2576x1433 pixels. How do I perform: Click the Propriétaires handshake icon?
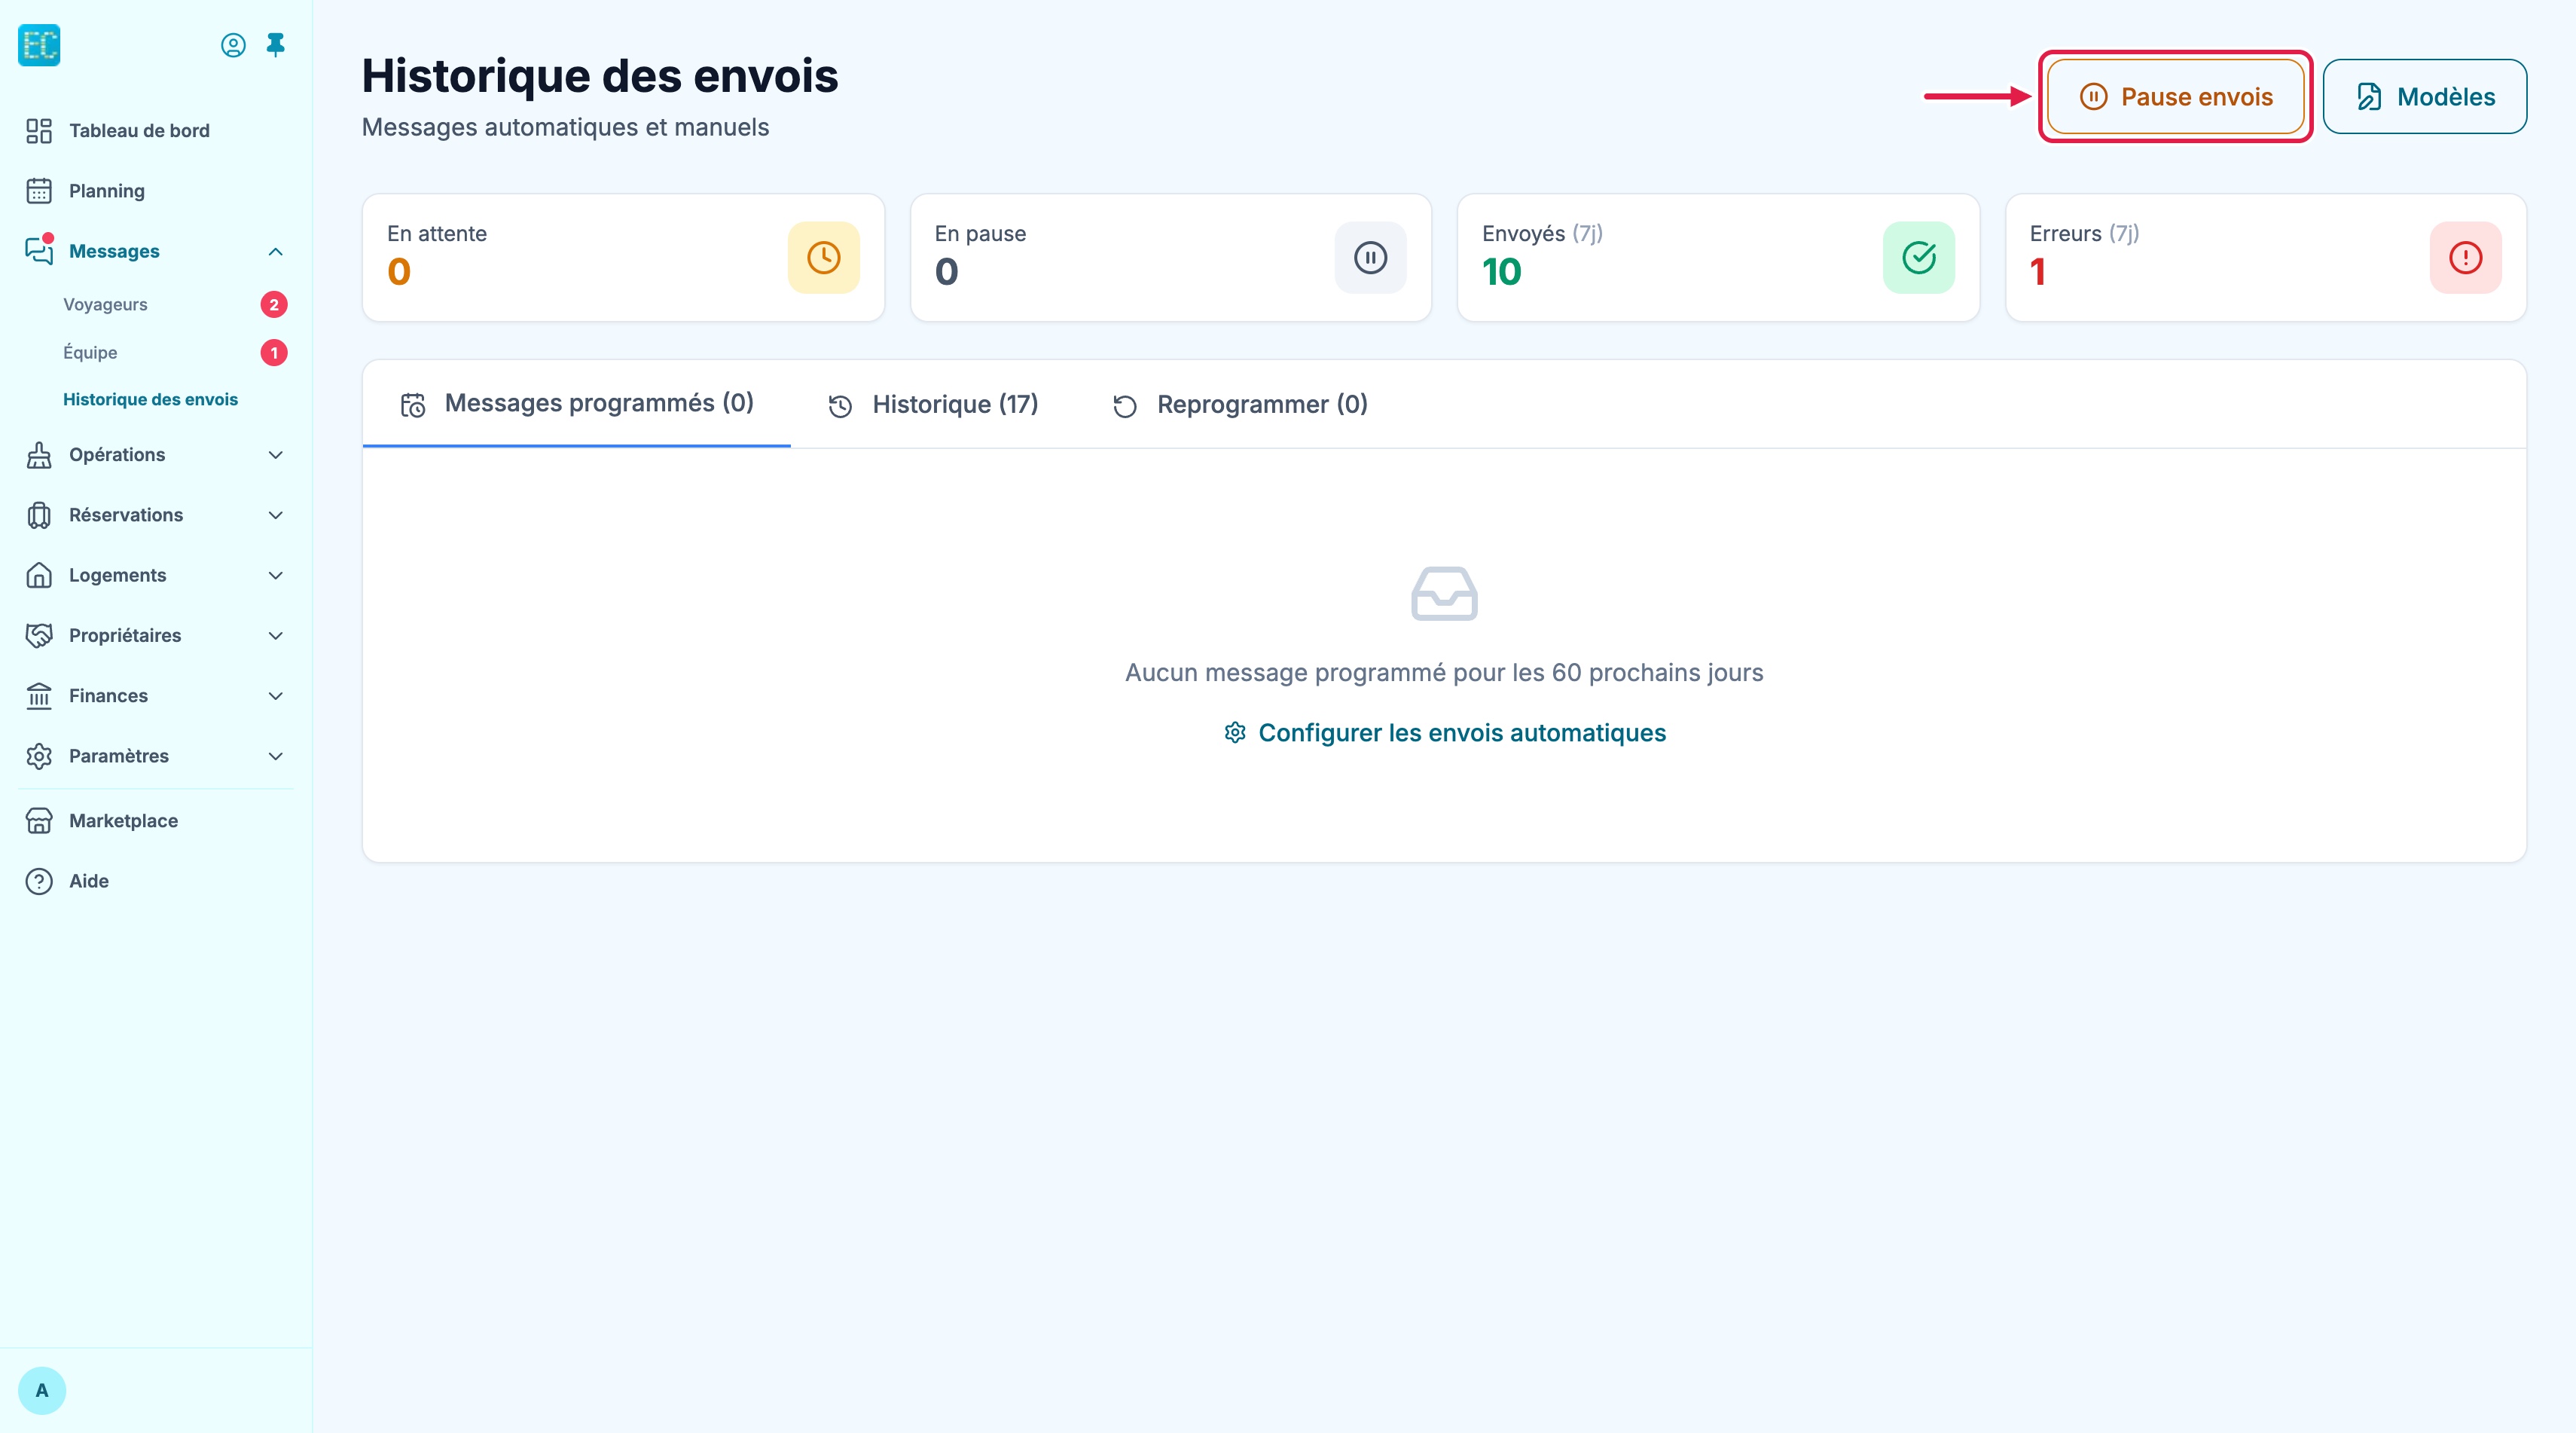click(39, 635)
